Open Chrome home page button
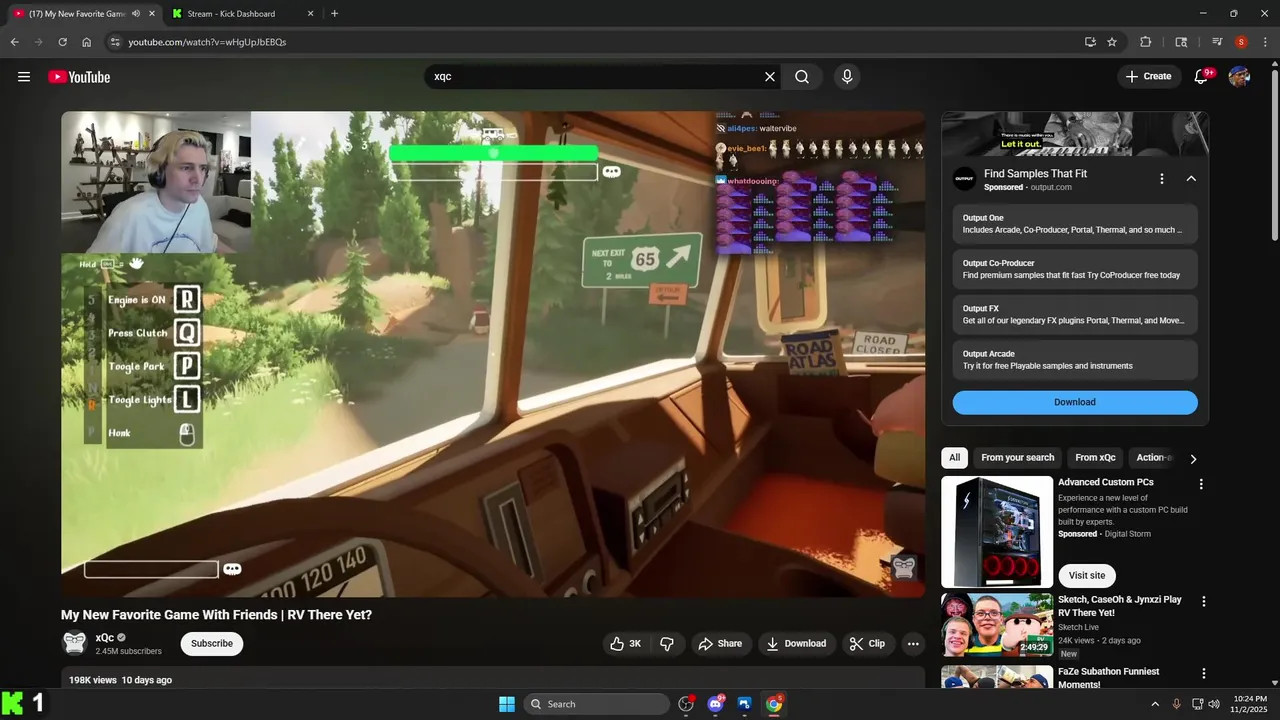This screenshot has width=1280, height=720. pos(87,42)
